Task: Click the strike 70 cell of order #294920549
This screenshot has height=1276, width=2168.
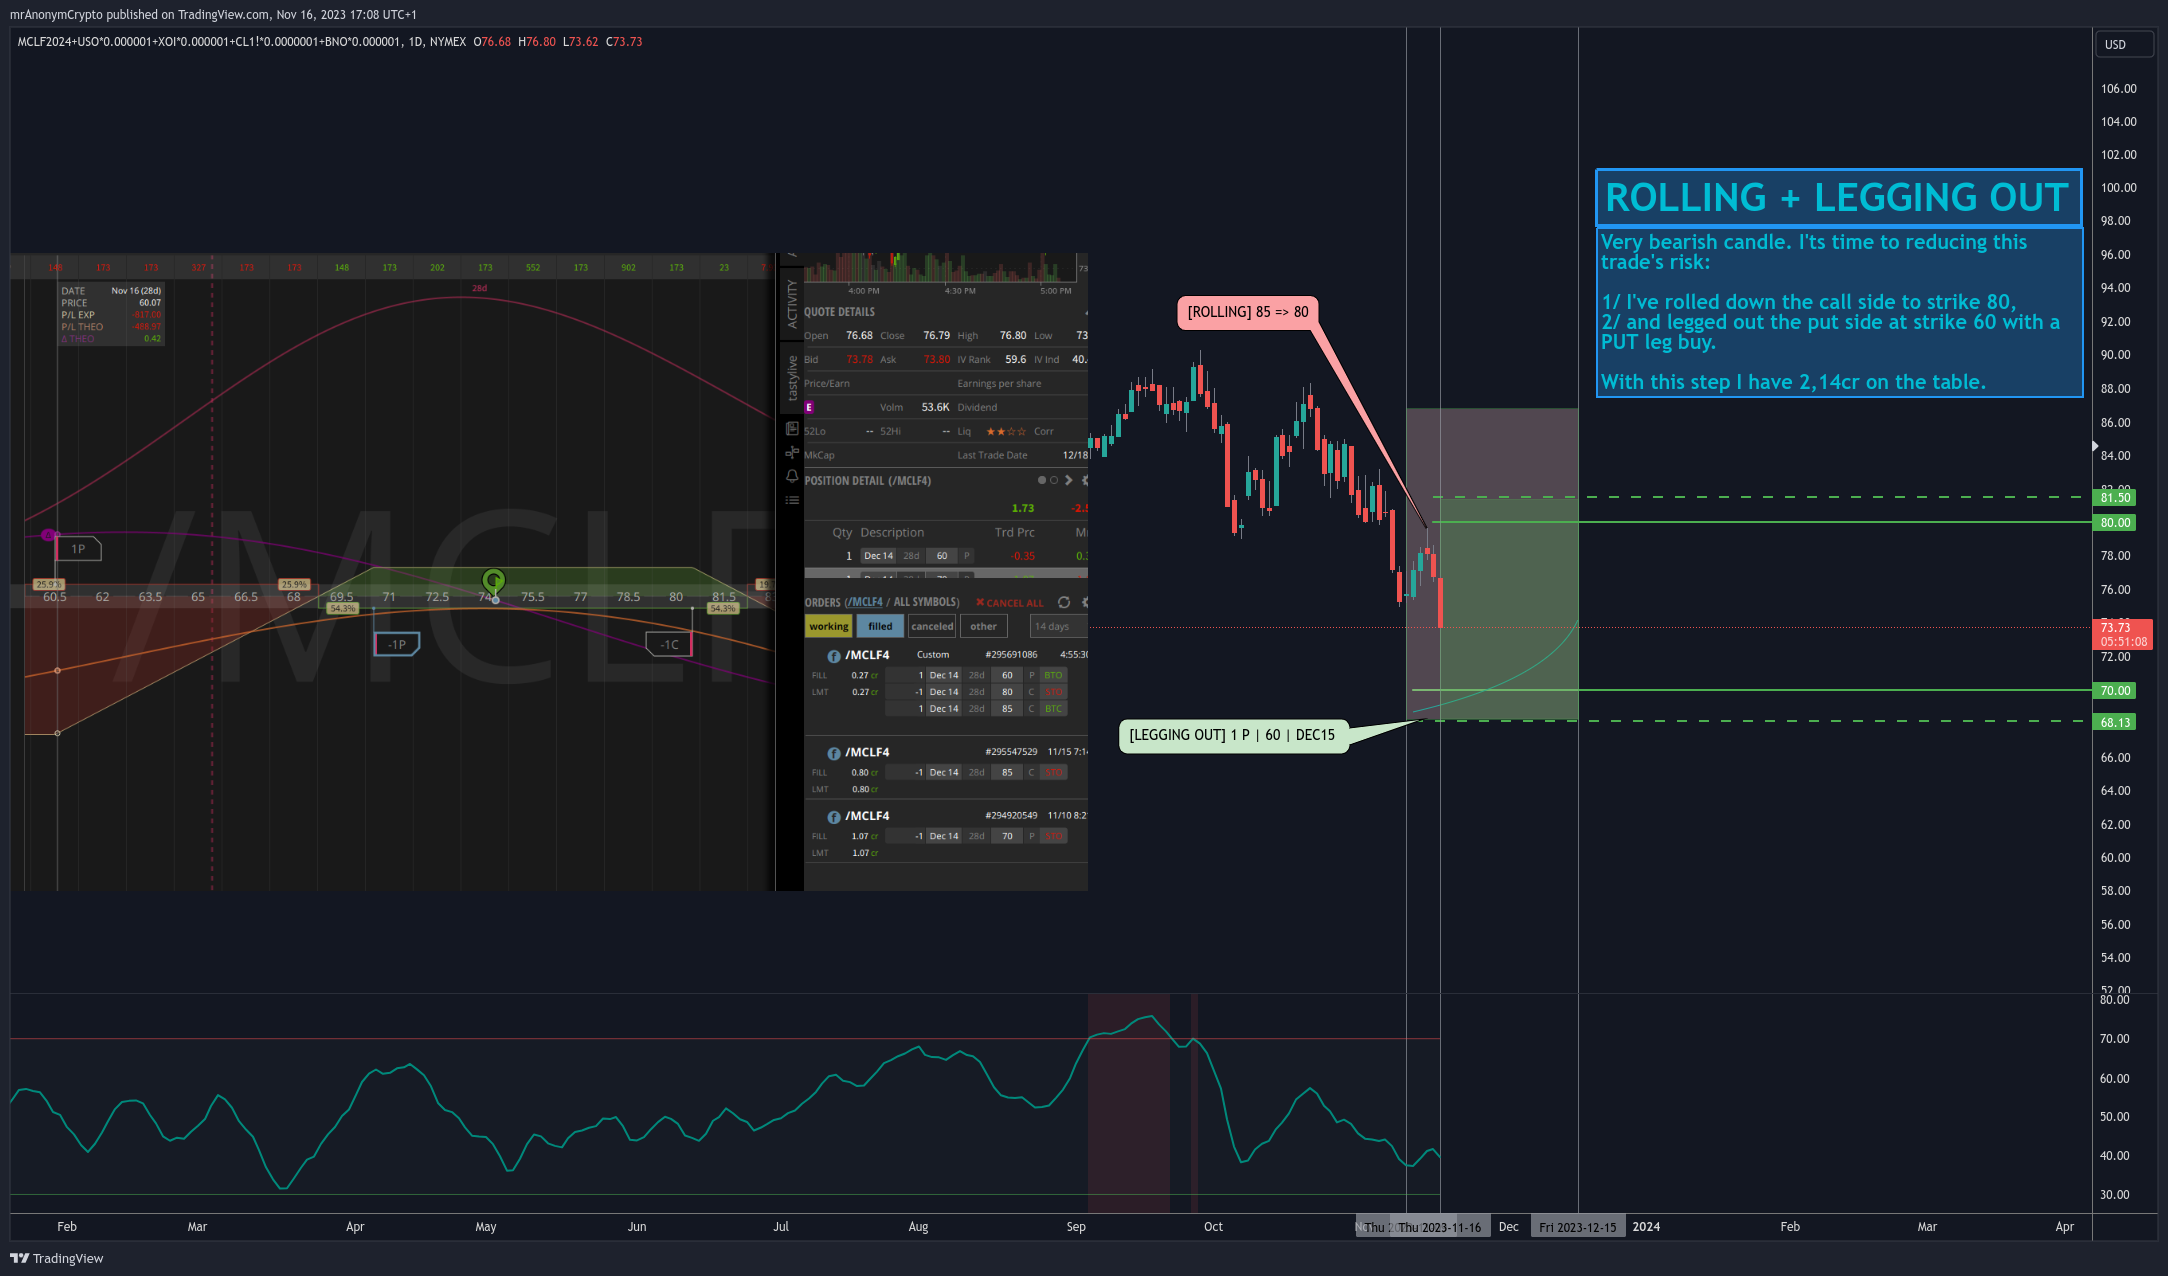Action: 1007,836
